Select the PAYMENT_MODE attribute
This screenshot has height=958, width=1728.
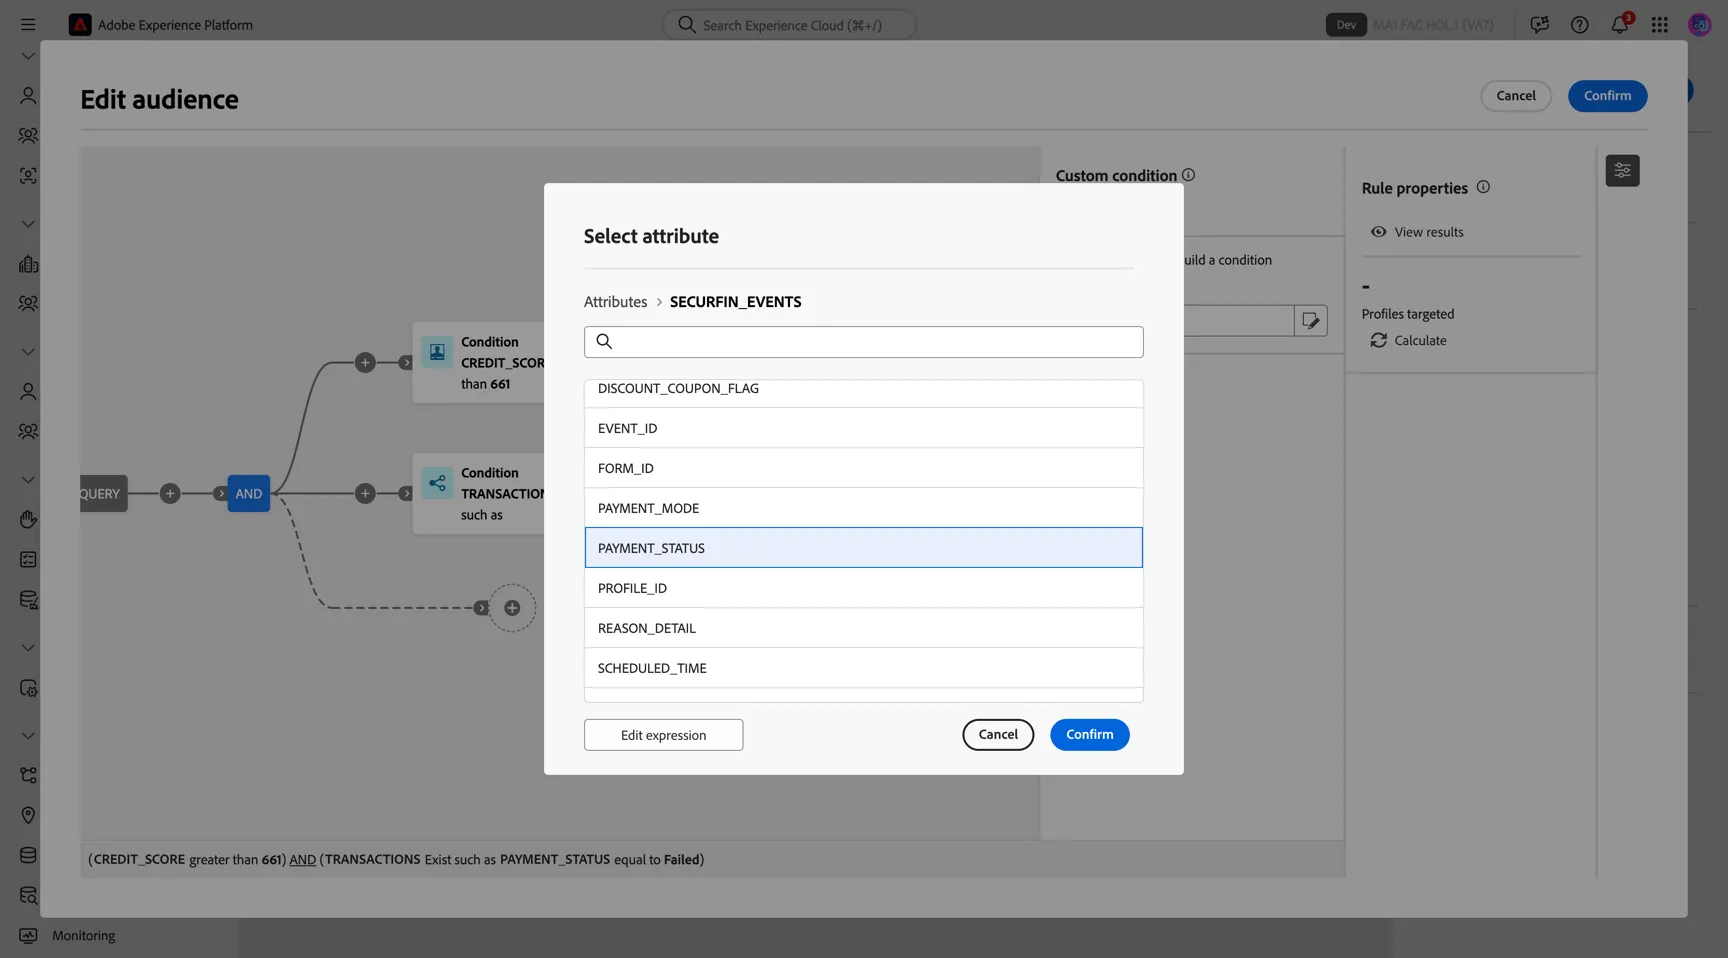point(863,508)
